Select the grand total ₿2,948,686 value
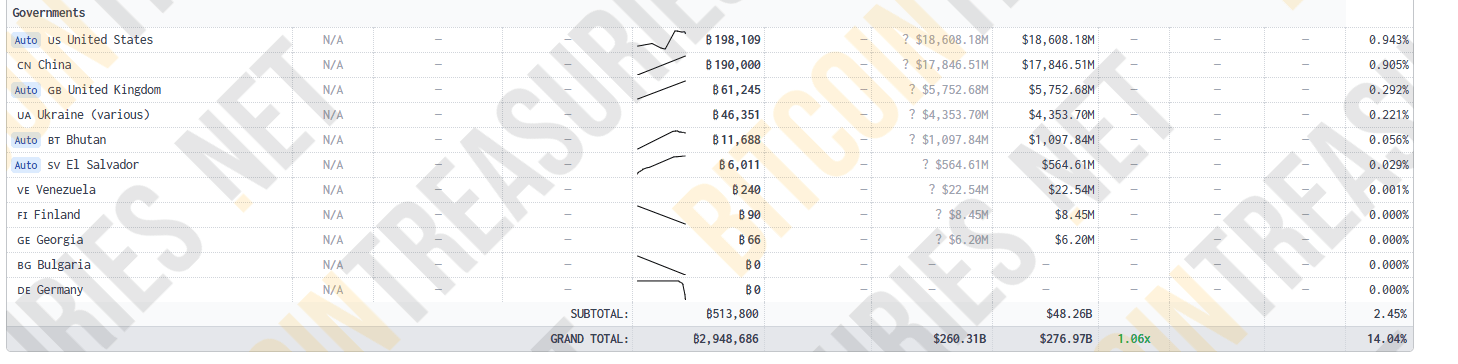 click(726, 339)
